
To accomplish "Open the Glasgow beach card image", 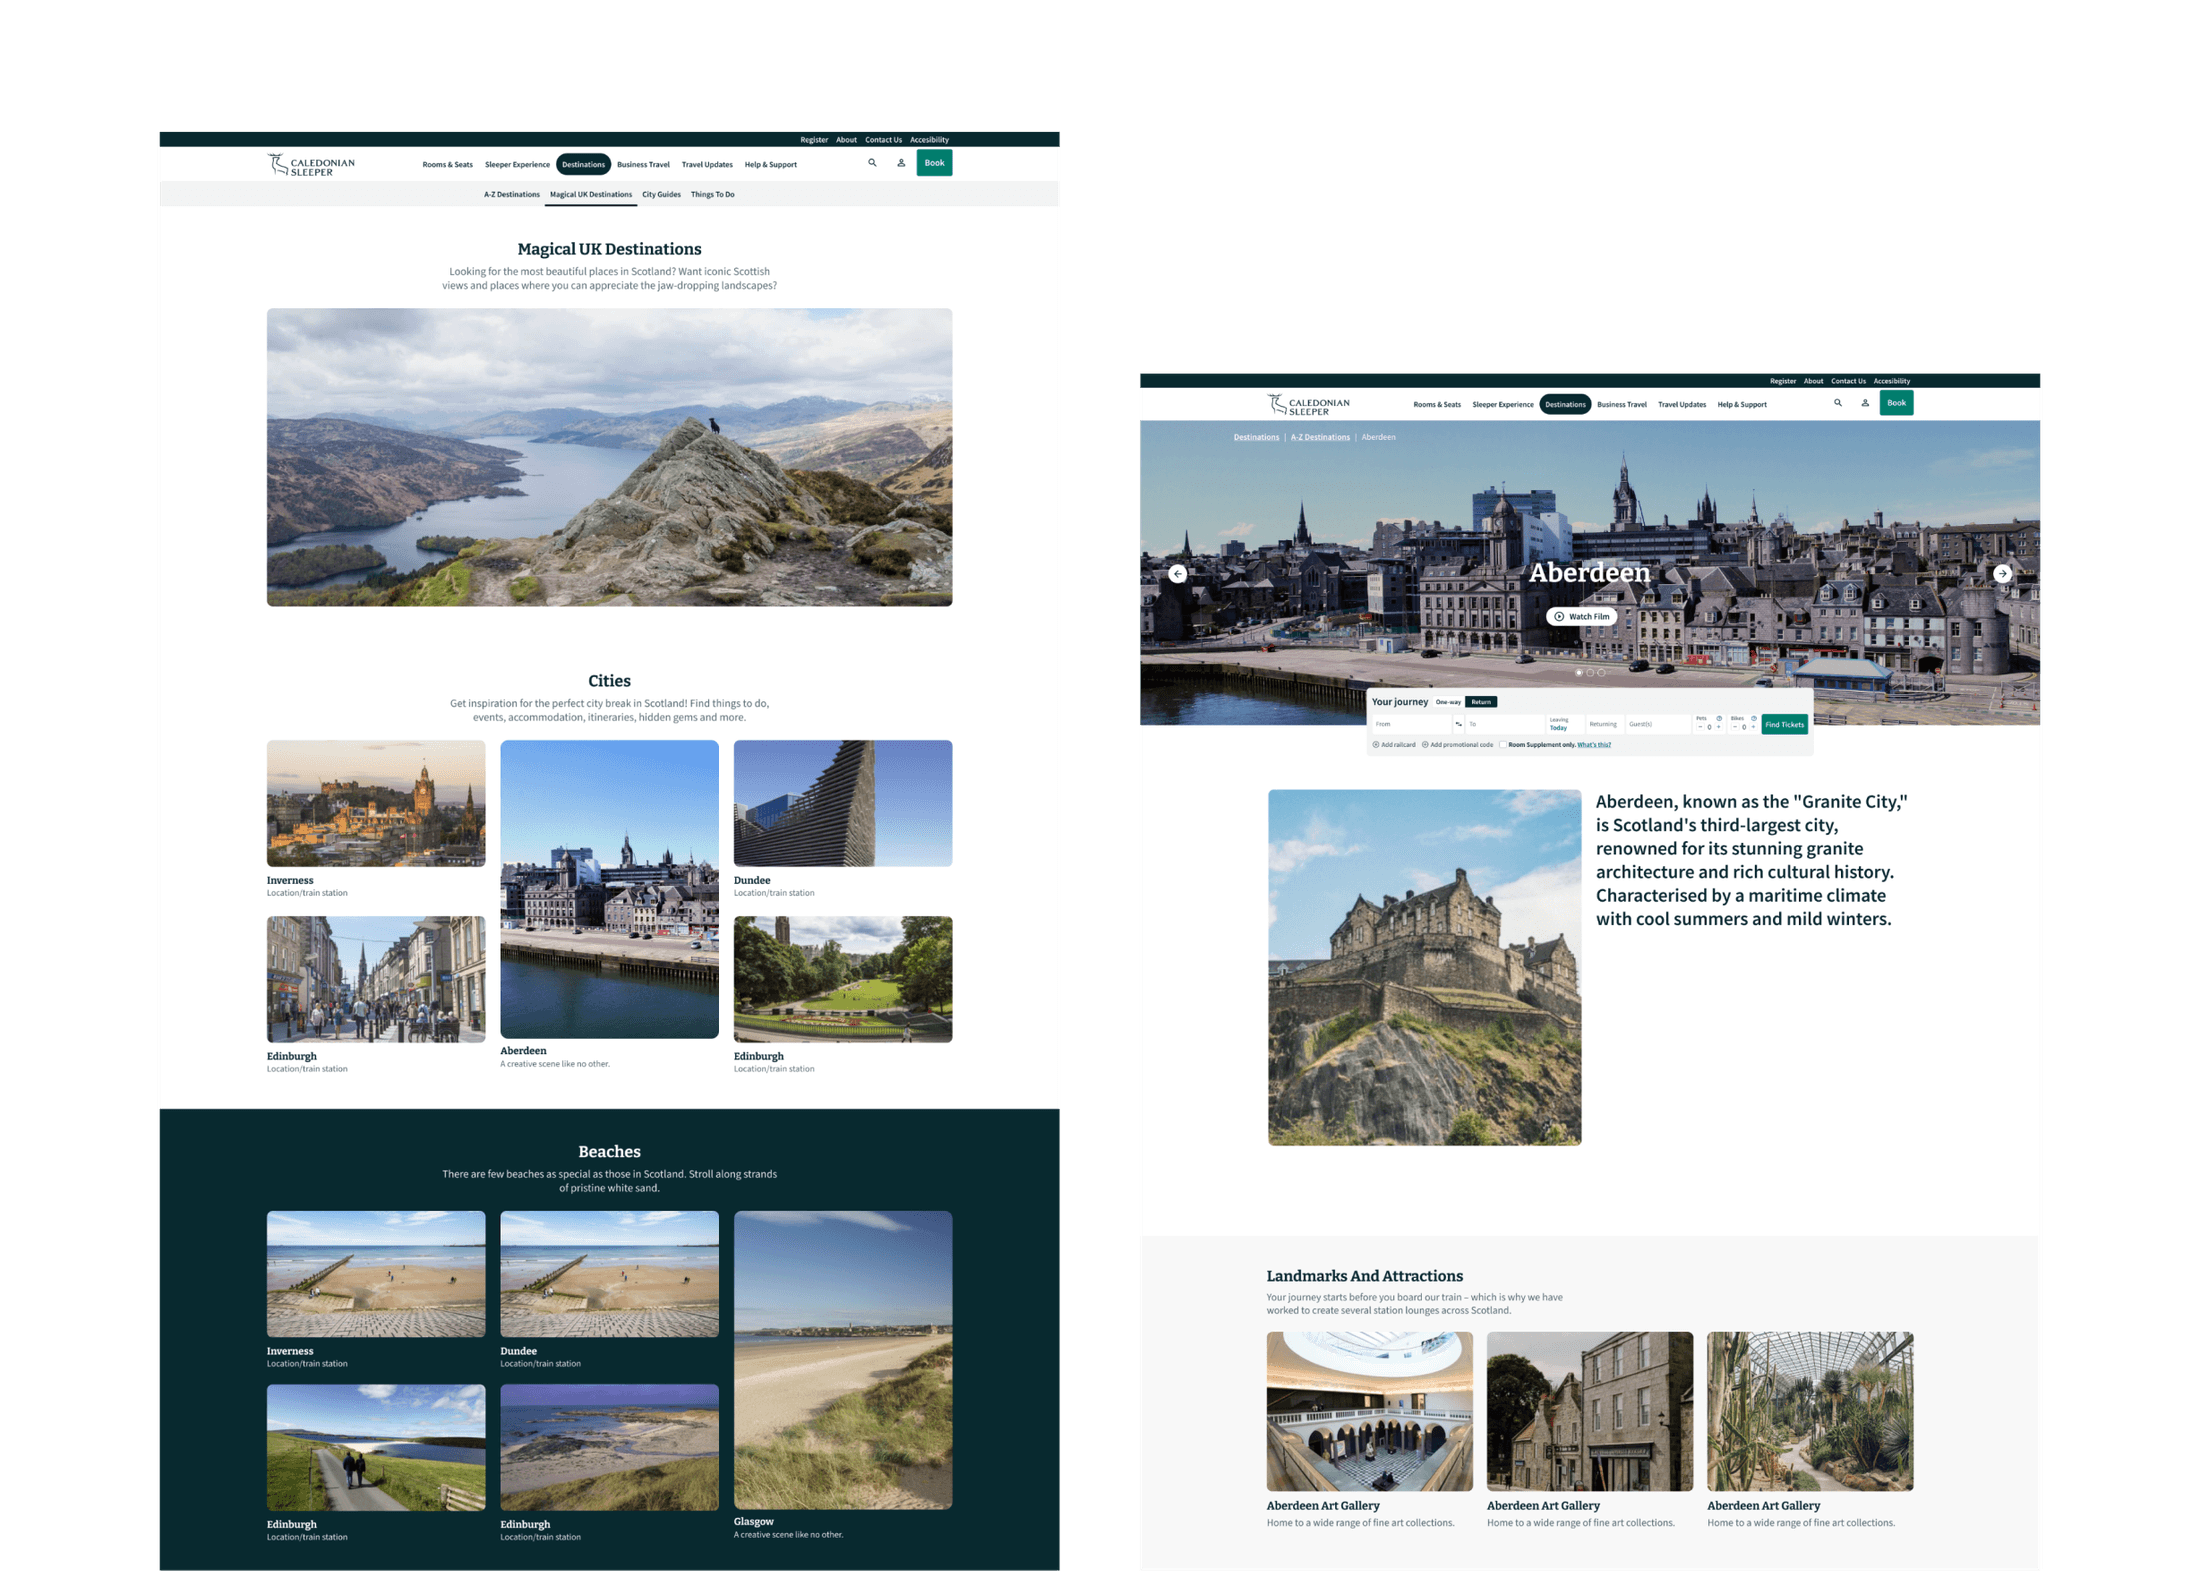I will click(843, 1360).
